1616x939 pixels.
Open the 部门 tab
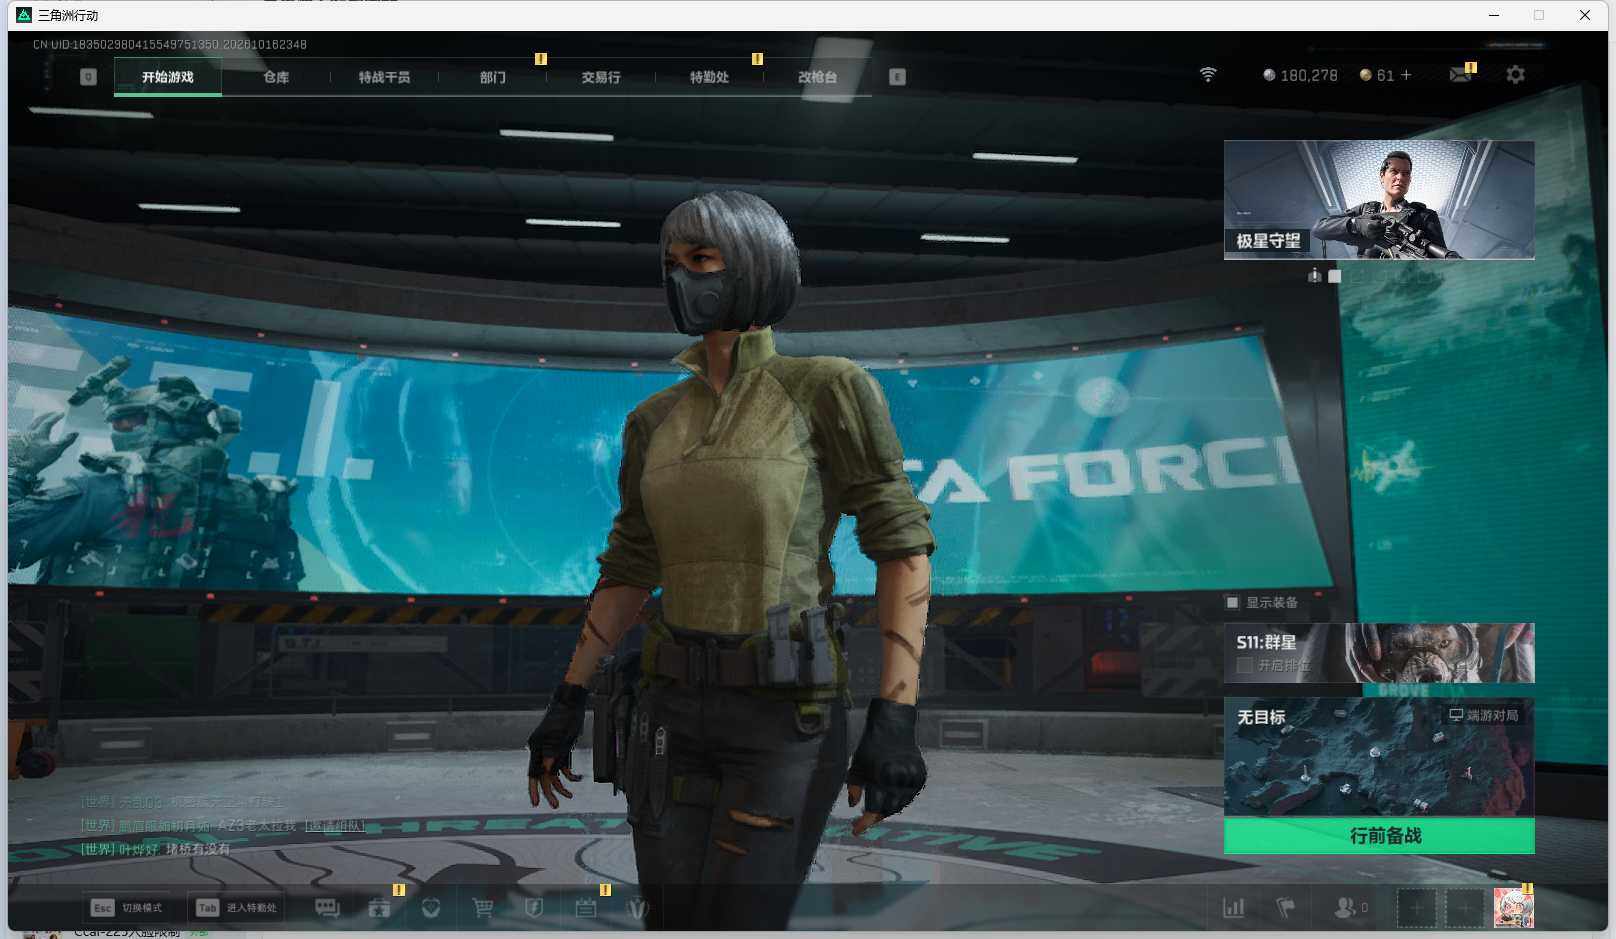tap(492, 77)
